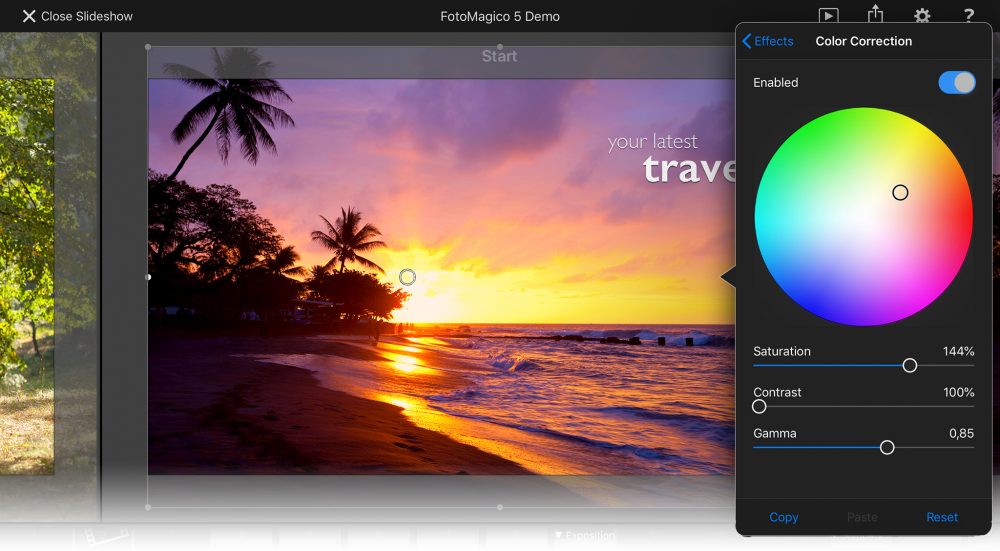The image size is (1000, 551).
Task: Click the Paste button in the effects panel
Action: coord(862,517)
